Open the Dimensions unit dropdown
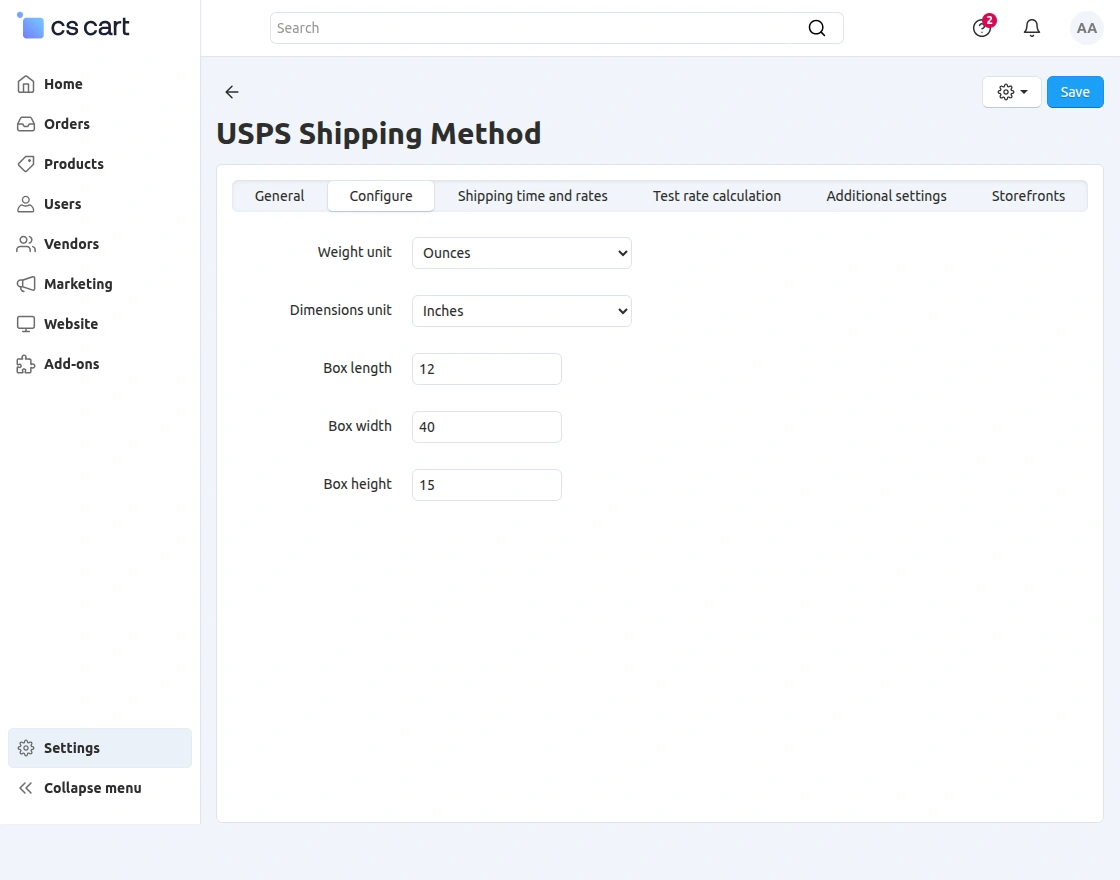This screenshot has height=880, width=1120. (521, 311)
